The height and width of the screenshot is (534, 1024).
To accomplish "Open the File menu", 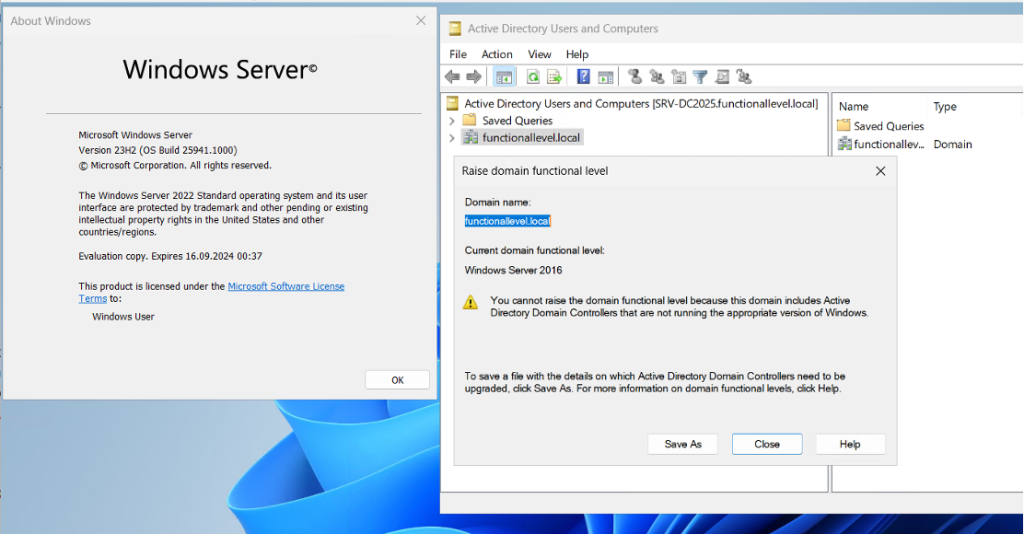I will click(x=458, y=54).
